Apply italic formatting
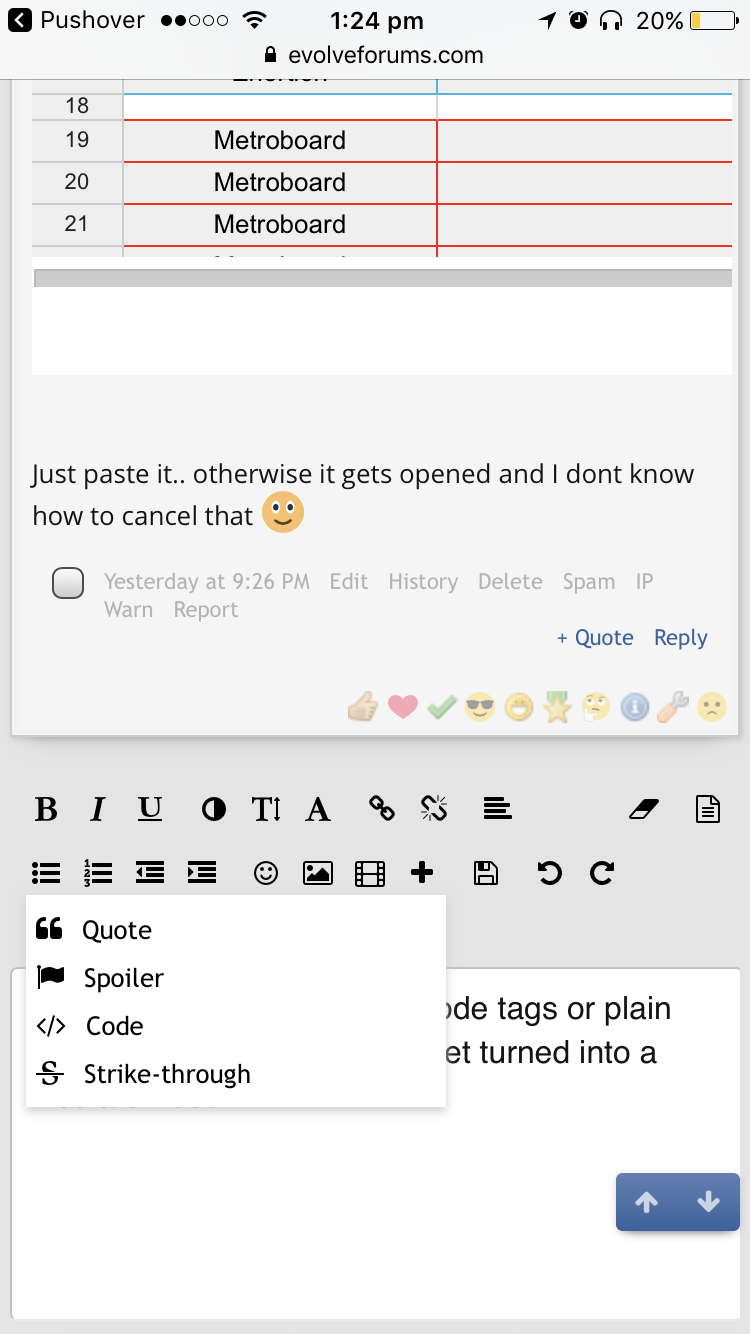Image resolution: width=750 pixels, height=1334 pixels. (97, 809)
